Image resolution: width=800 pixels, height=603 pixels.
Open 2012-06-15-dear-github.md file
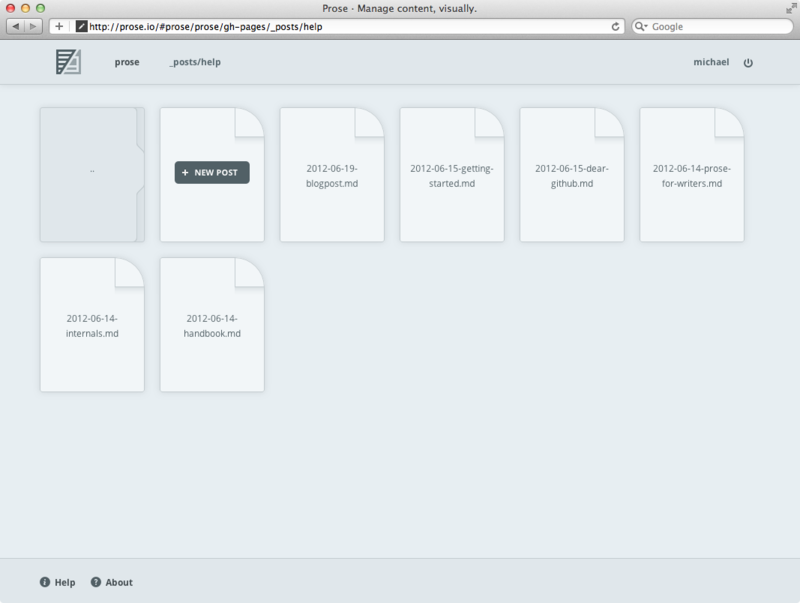(572, 174)
